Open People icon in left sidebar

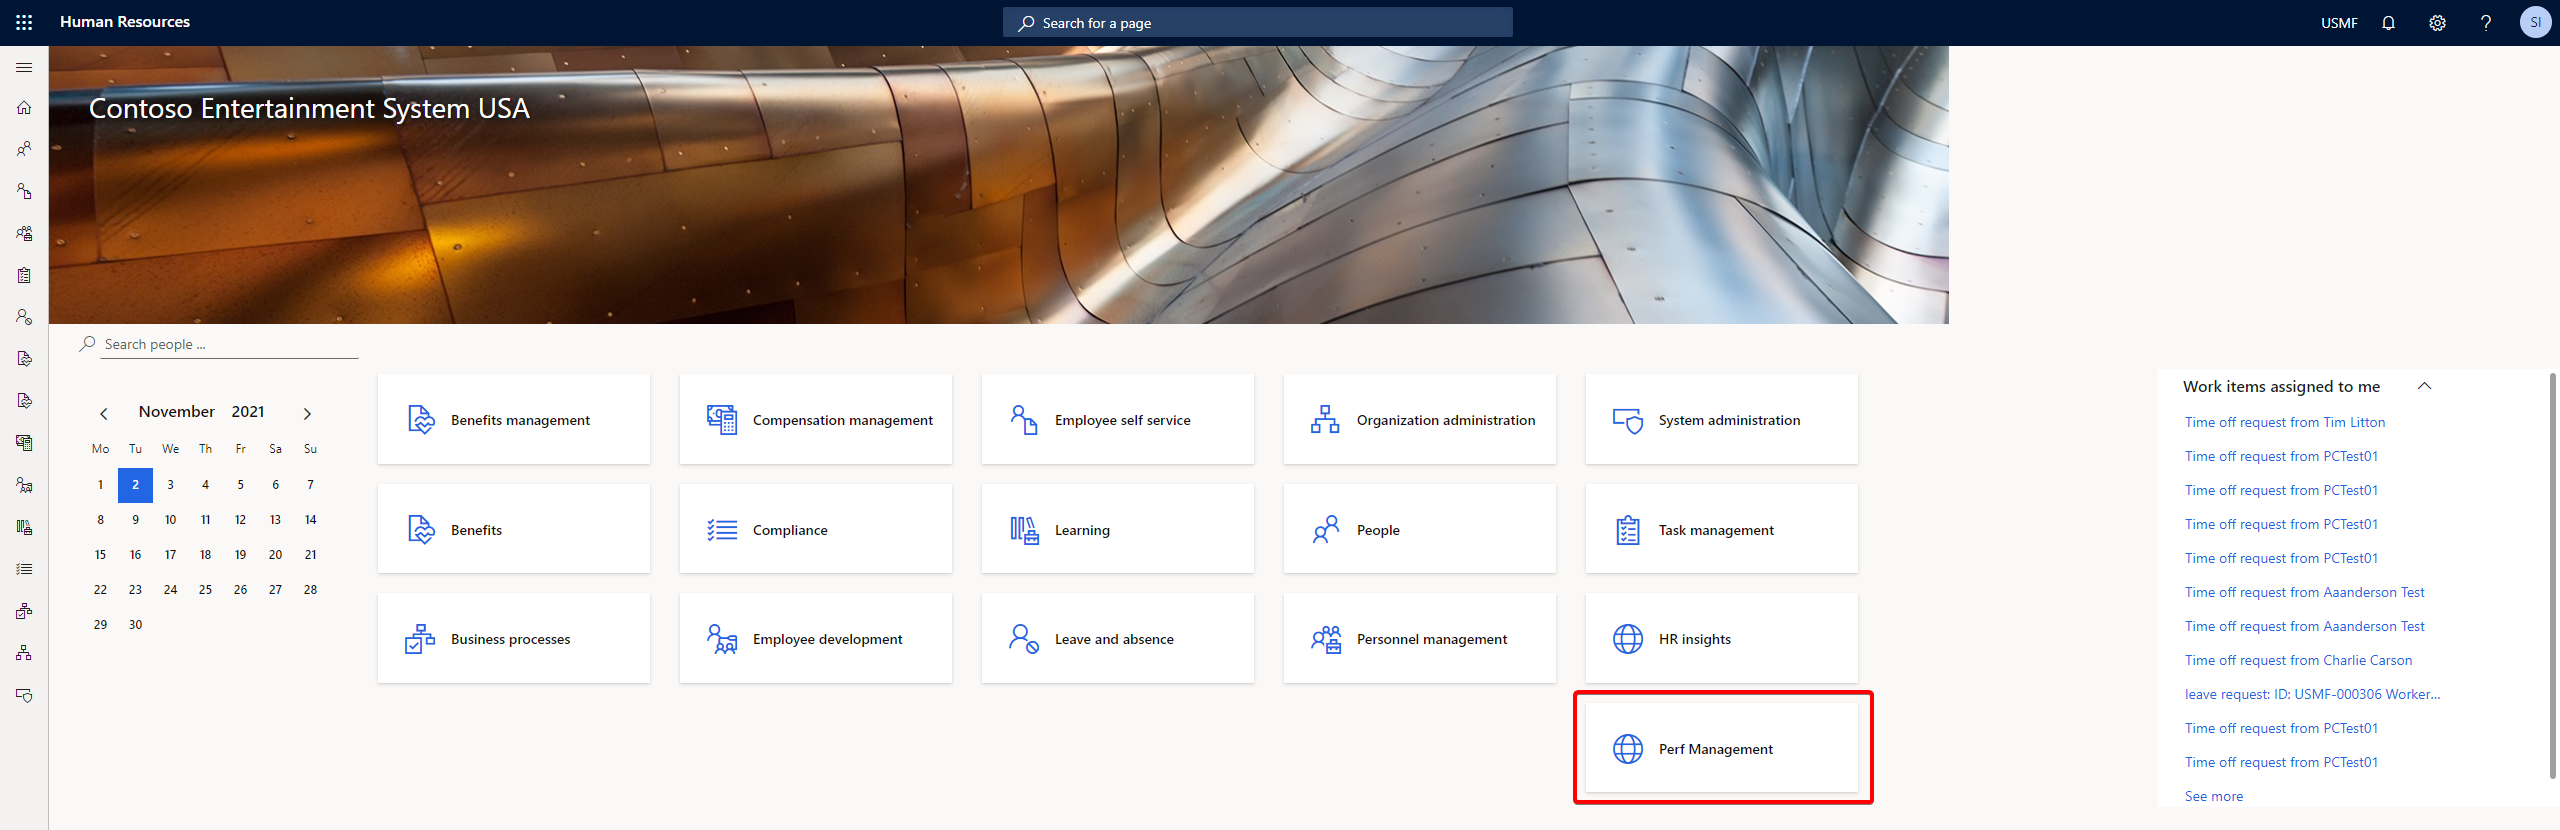pyautogui.click(x=24, y=149)
